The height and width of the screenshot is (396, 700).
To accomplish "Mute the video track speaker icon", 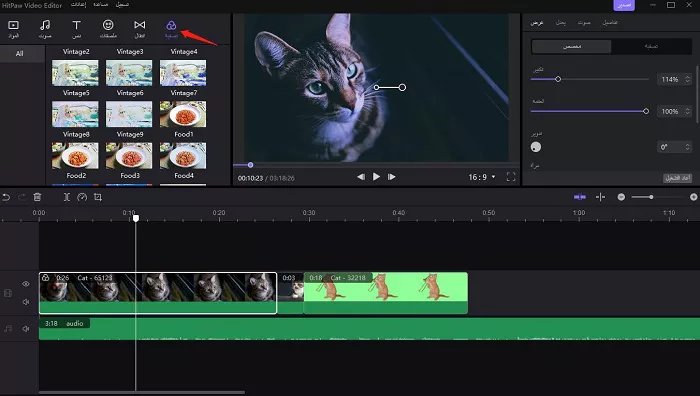I will (x=26, y=302).
